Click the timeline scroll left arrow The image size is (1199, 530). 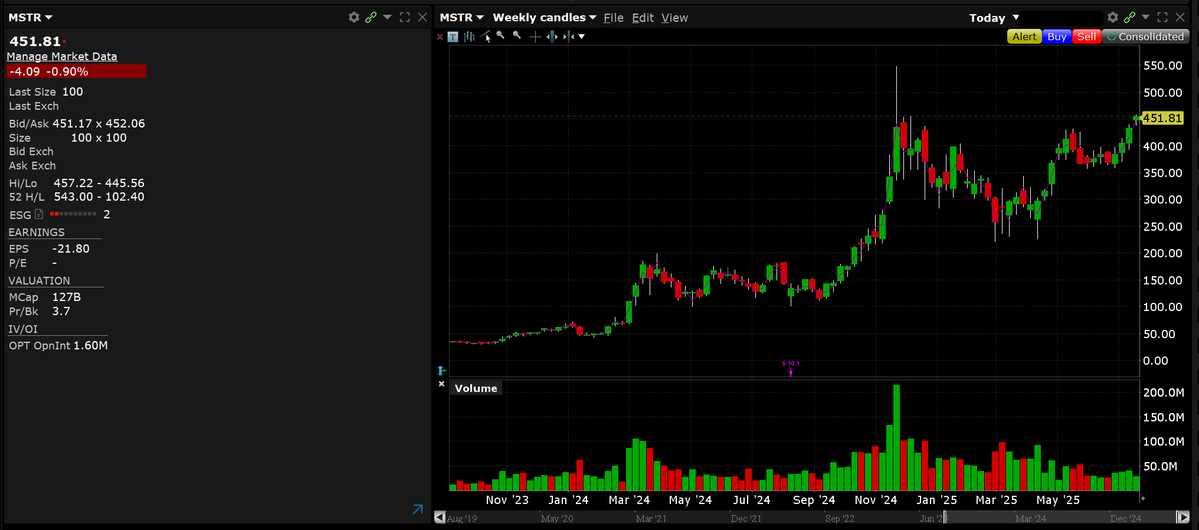pos(440,518)
